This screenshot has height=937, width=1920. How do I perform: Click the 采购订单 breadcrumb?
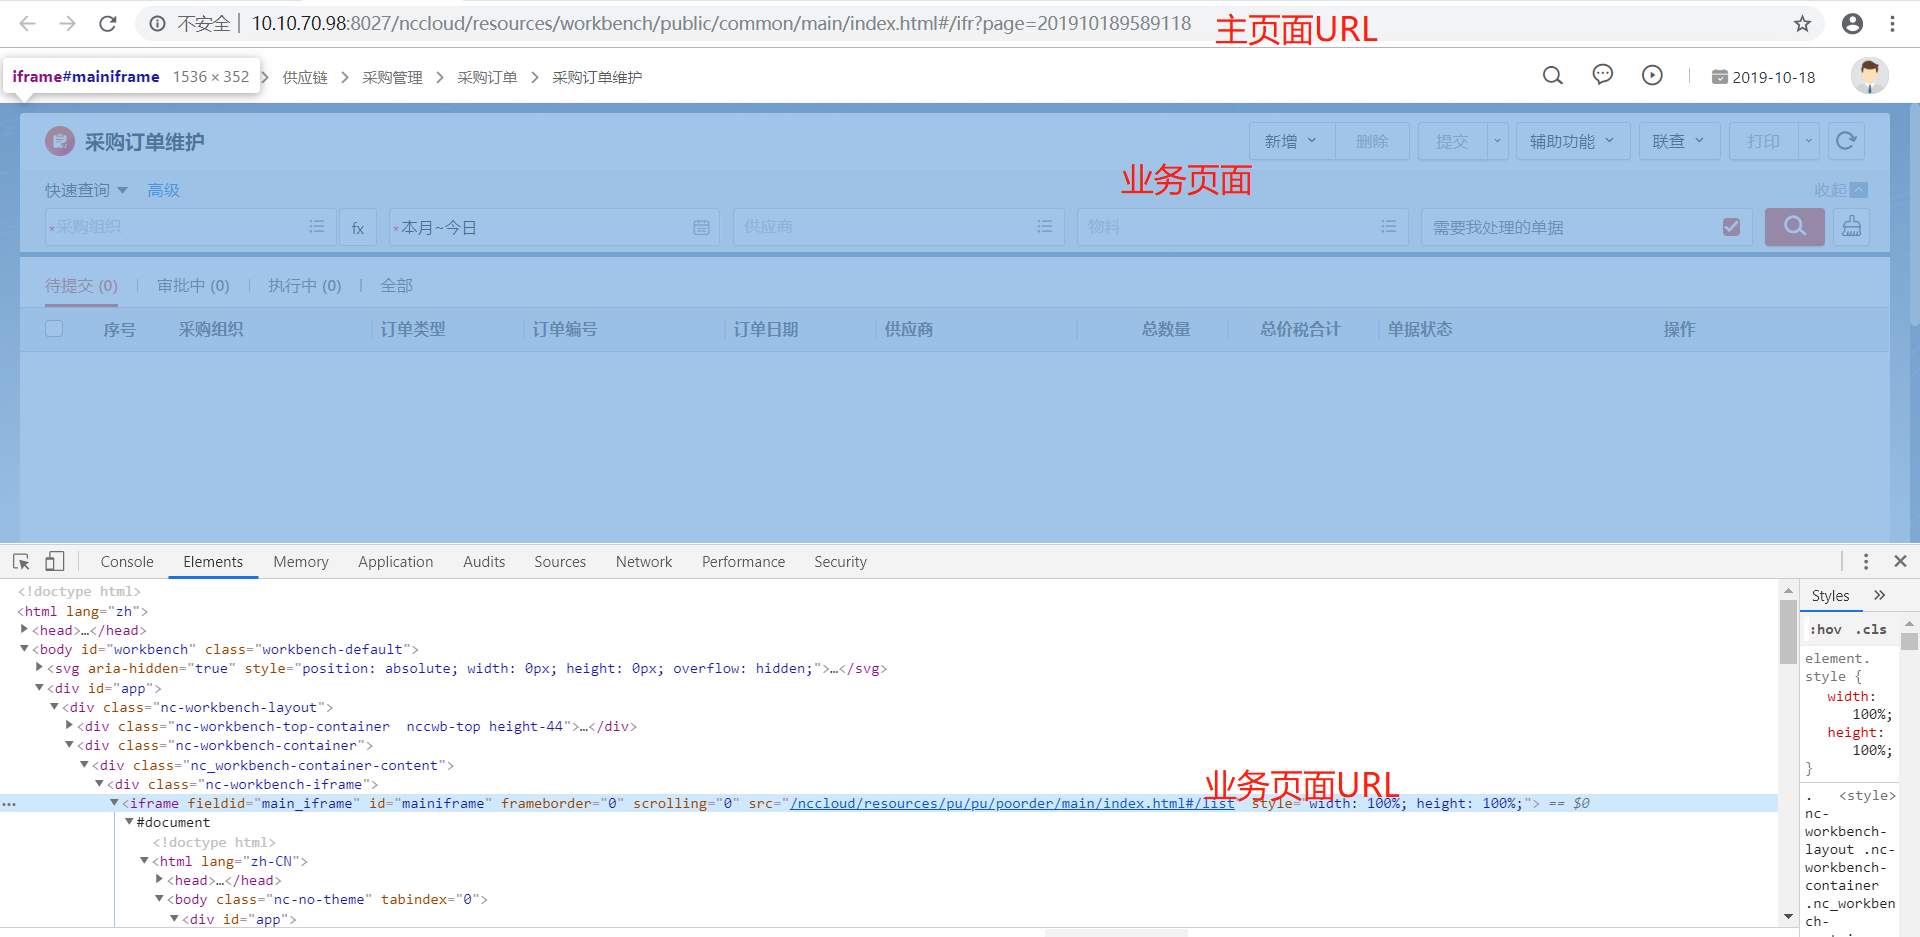tap(487, 77)
